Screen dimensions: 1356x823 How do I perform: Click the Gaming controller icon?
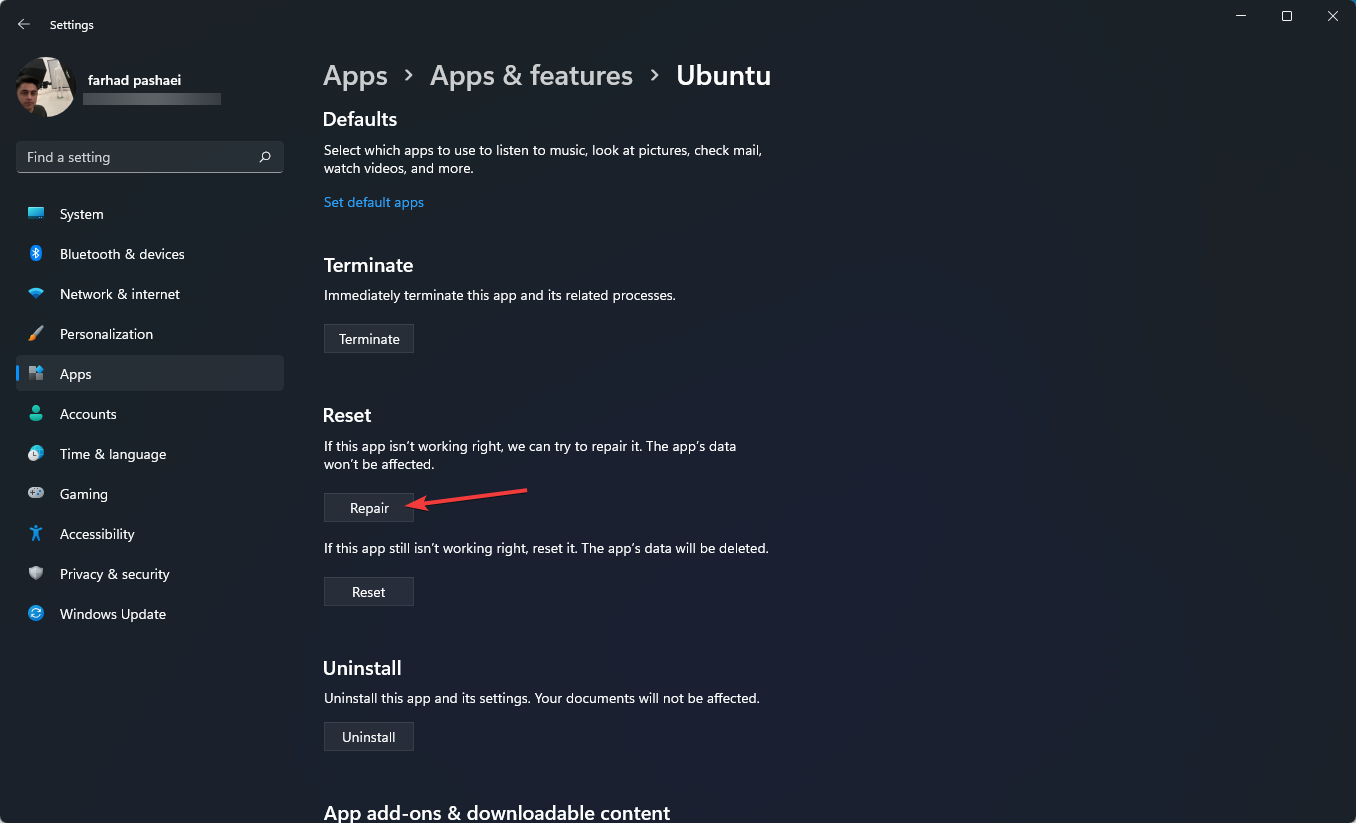click(35, 493)
